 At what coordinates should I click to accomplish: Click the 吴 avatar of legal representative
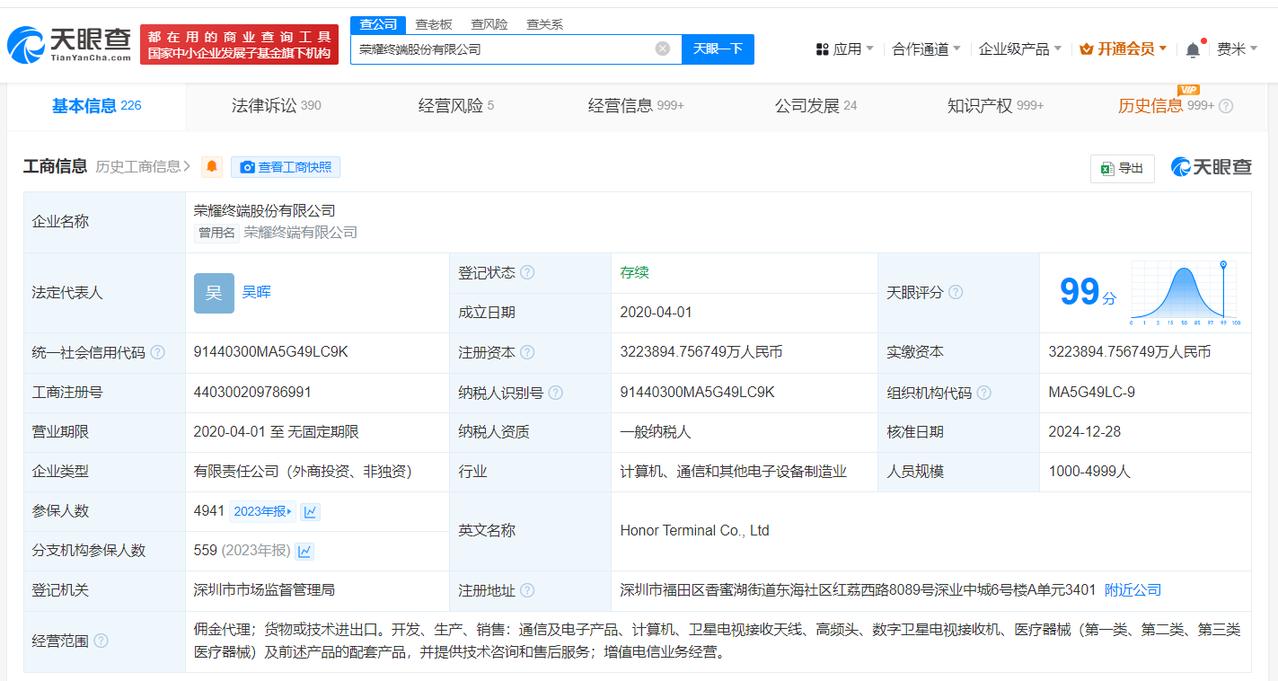[214, 293]
